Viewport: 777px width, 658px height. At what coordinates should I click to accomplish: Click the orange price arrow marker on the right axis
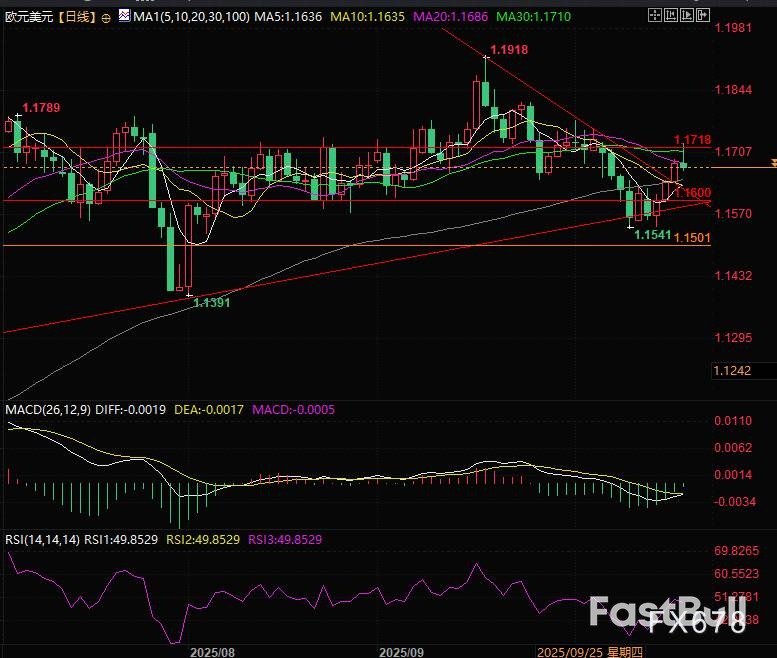772,162
